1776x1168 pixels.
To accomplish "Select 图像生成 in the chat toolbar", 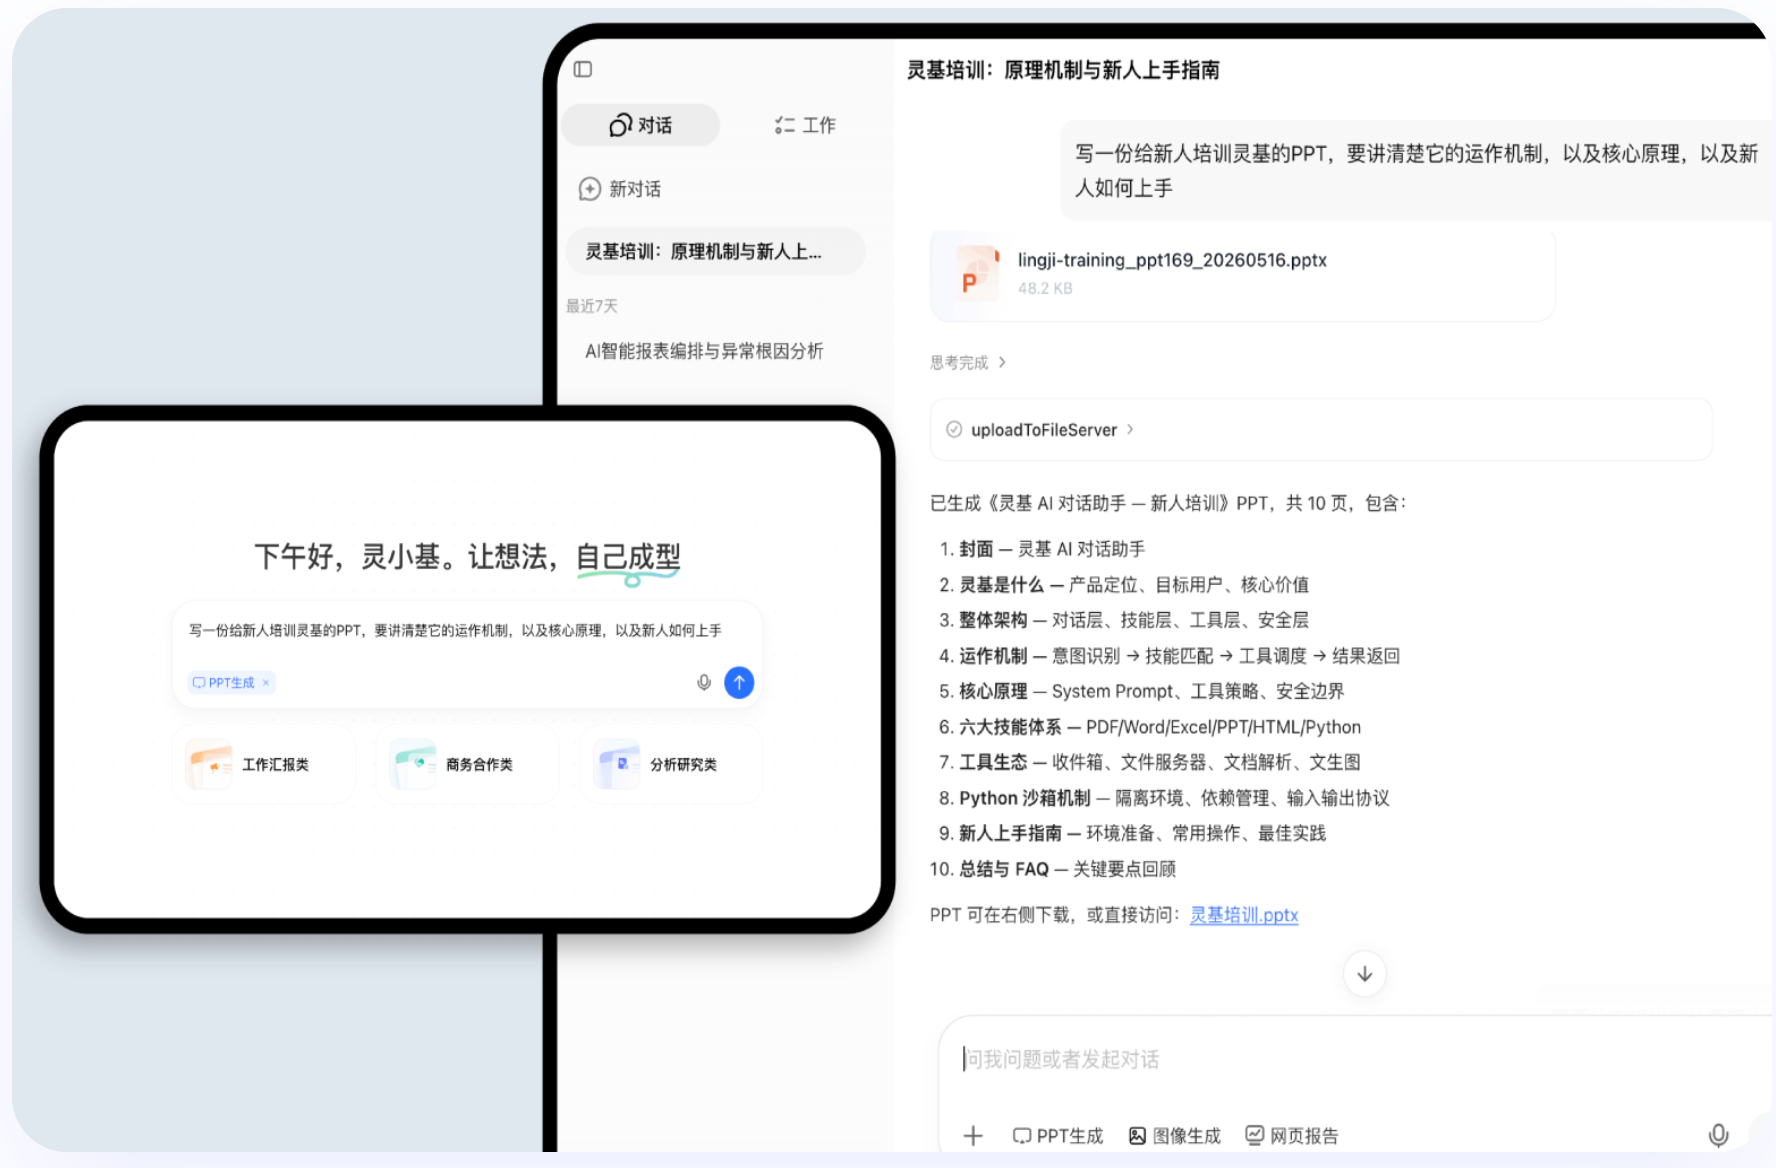I will 1174,1136.
